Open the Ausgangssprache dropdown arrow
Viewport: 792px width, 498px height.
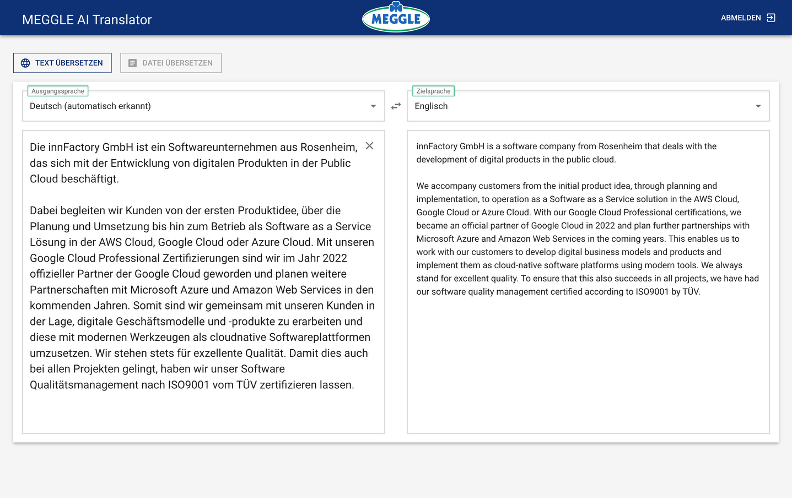point(373,106)
